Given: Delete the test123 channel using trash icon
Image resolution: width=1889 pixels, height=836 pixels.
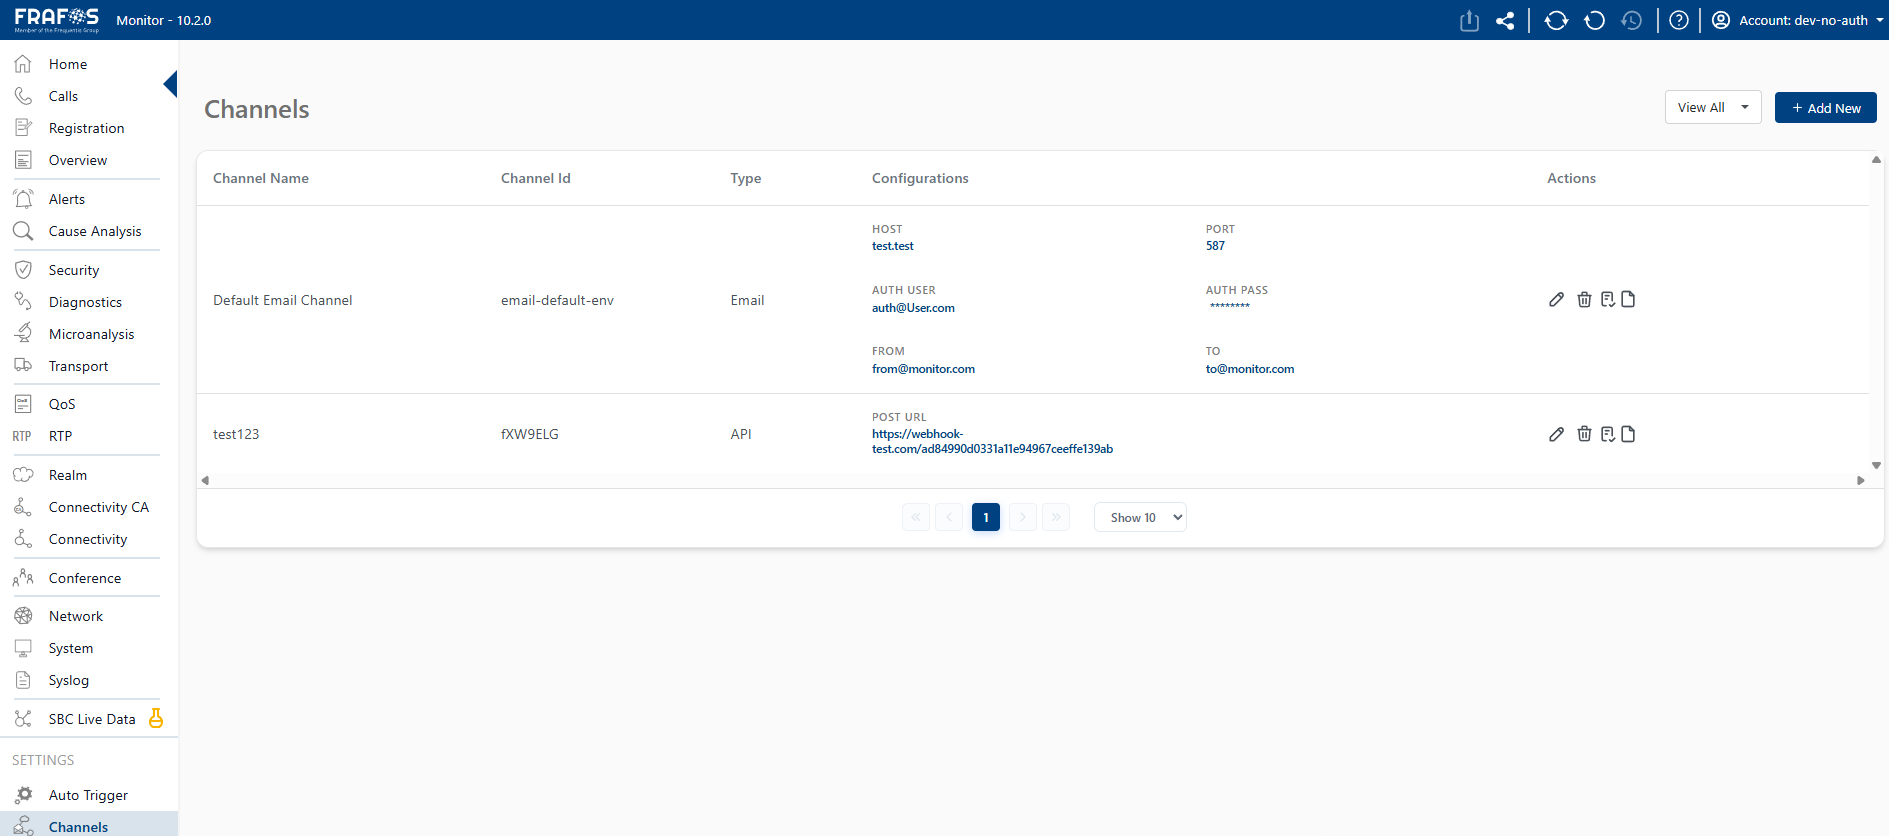Looking at the screenshot, I should (1584, 434).
